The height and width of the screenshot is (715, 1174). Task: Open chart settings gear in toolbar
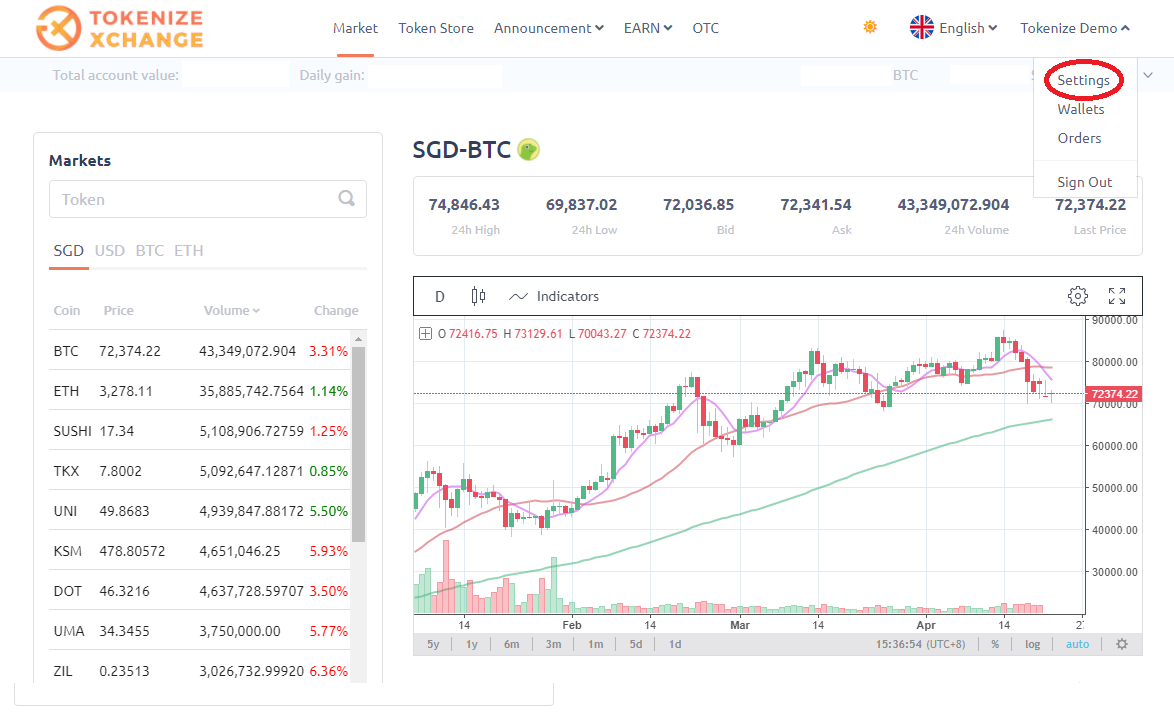(x=1077, y=296)
